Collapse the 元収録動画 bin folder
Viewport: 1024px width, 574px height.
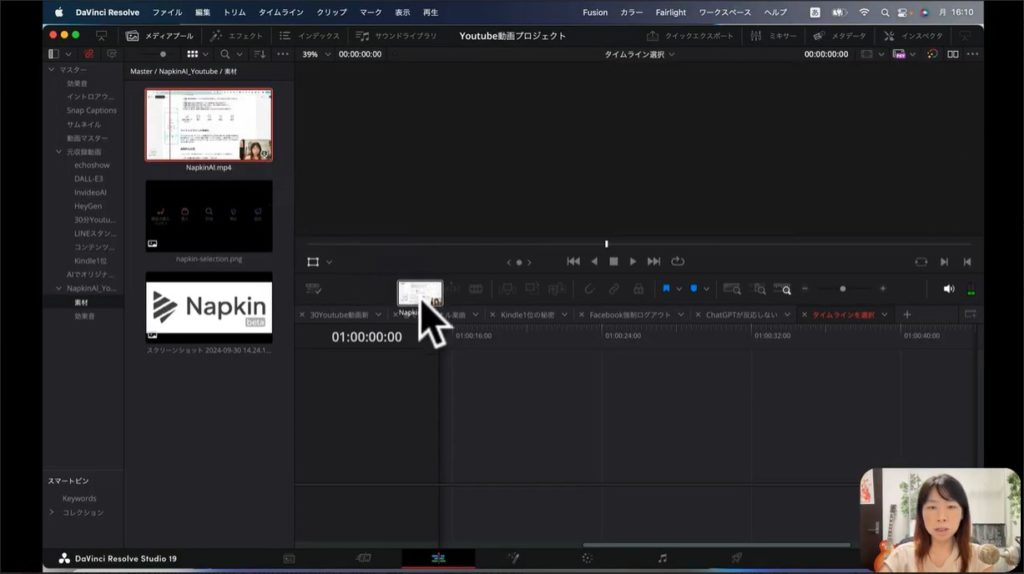click(59, 152)
